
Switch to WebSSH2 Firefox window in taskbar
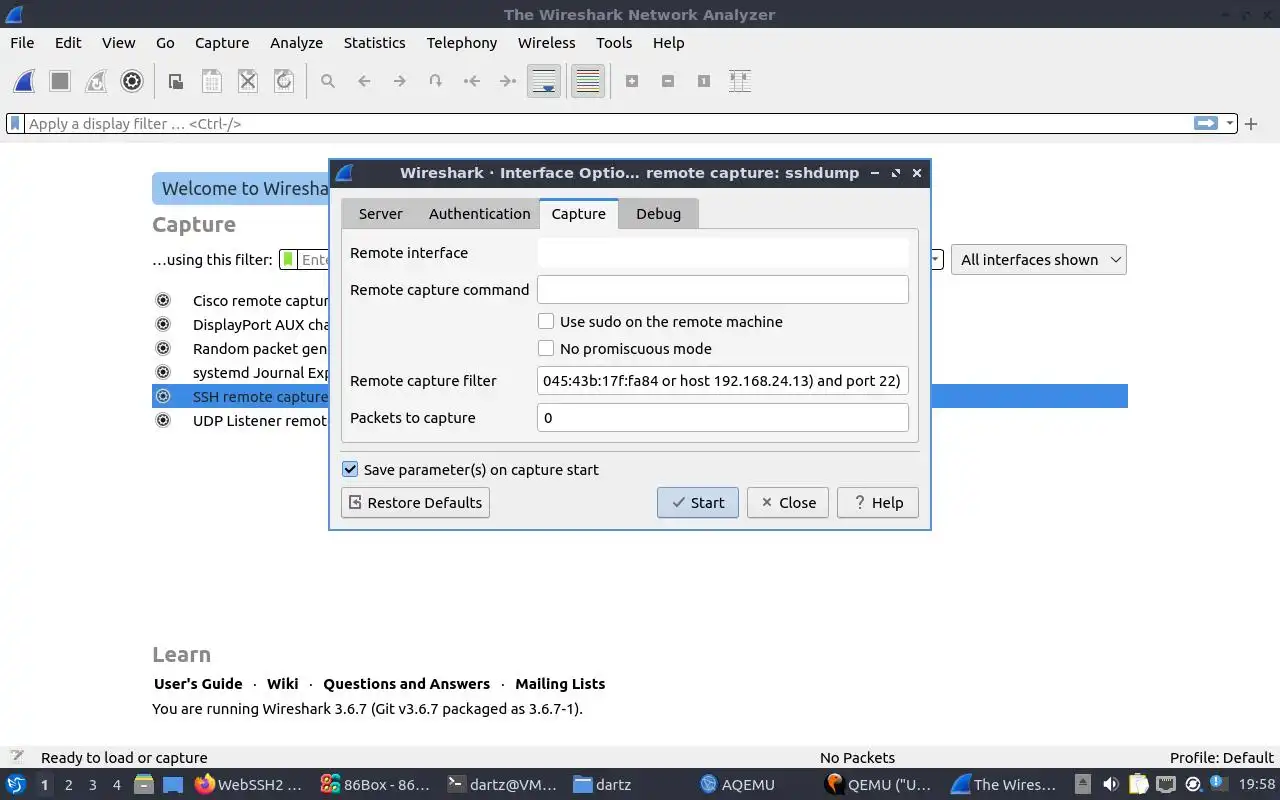click(249, 784)
